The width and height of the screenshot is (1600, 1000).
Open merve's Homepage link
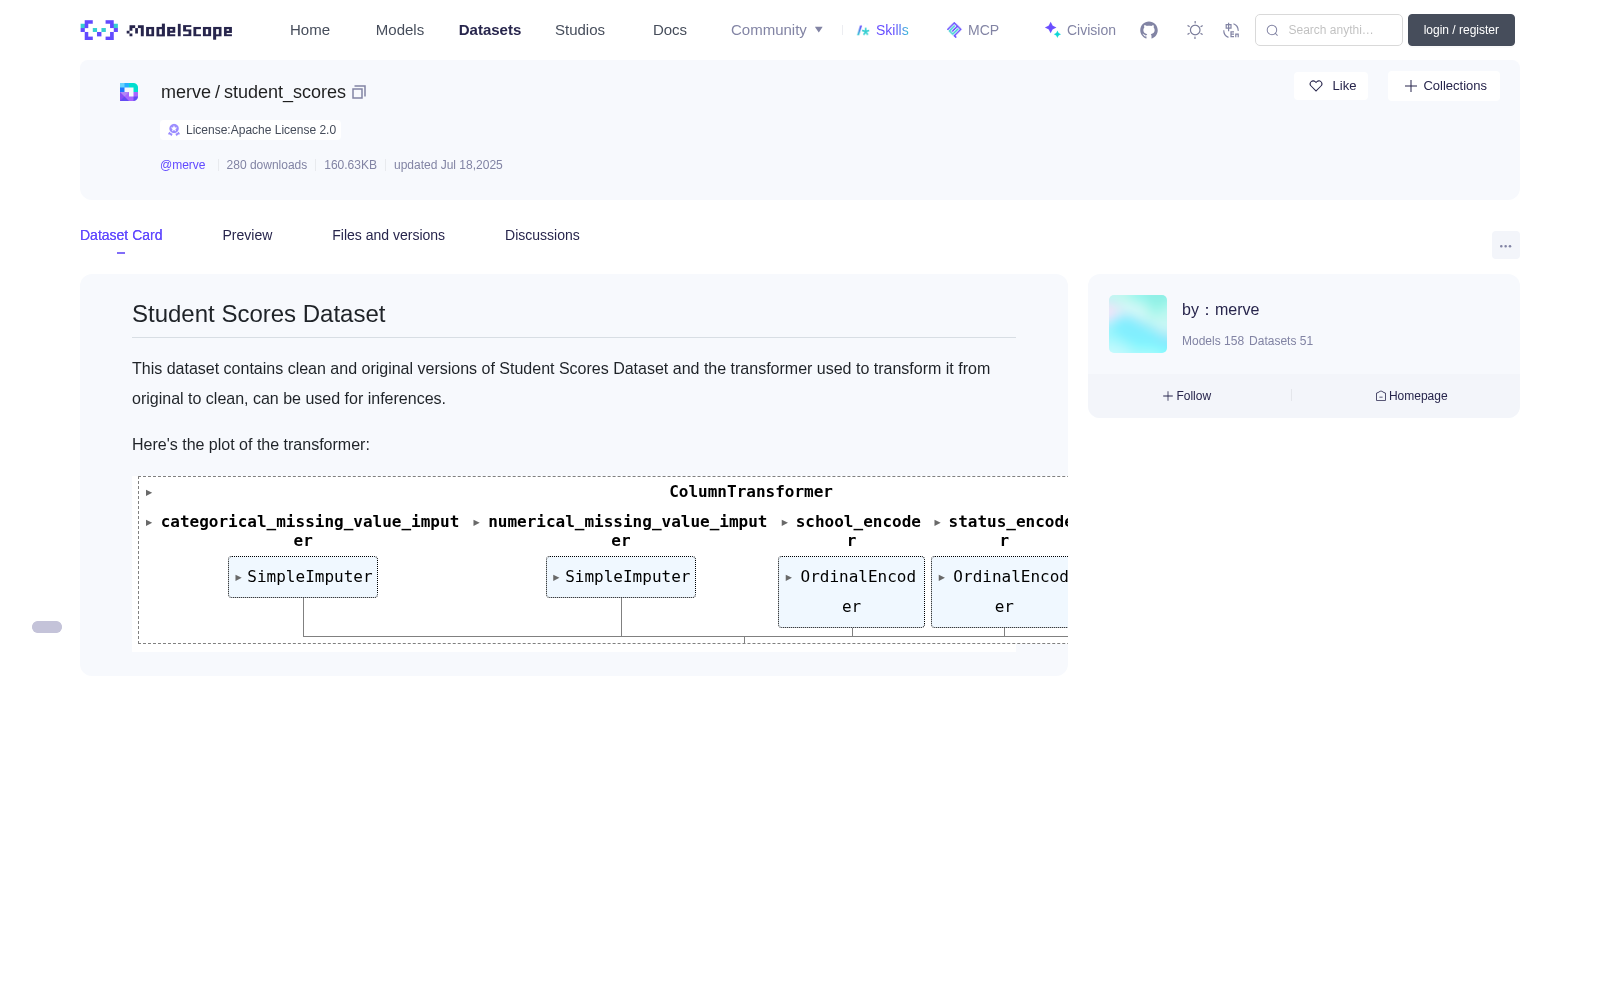coord(1411,396)
